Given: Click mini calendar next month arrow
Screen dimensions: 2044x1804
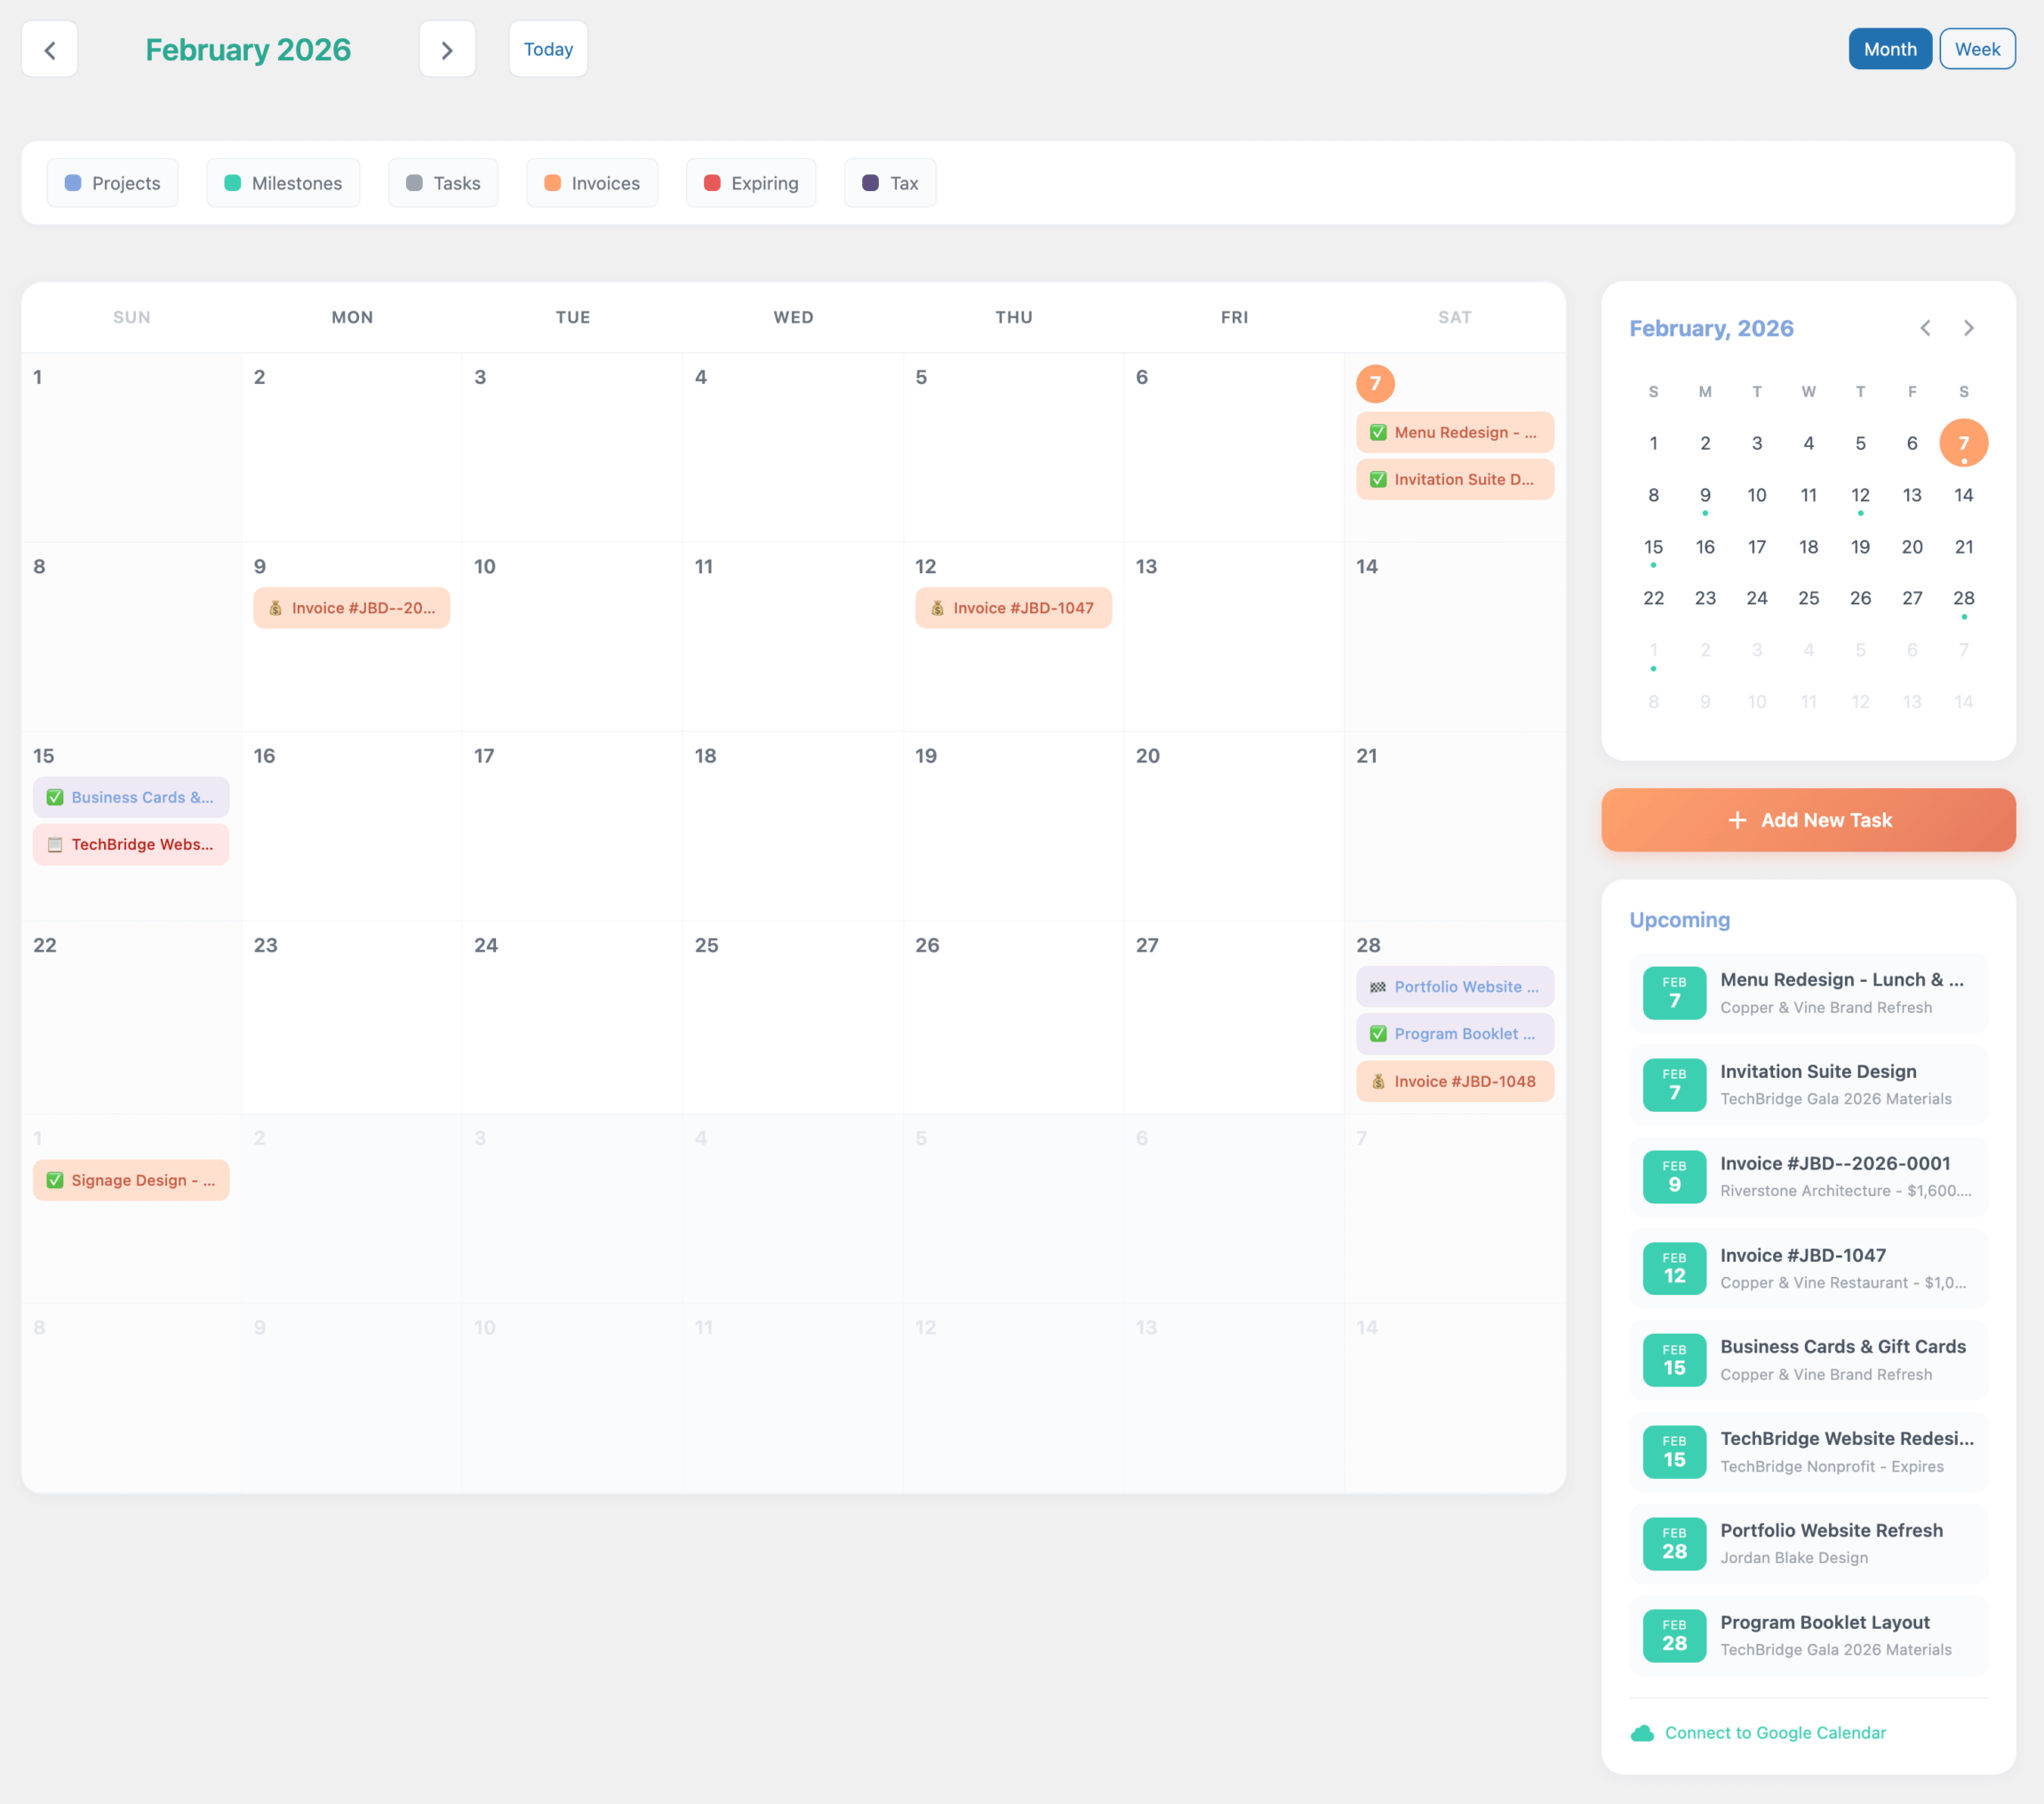Looking at the screenshot, I should pos(1968,328).
